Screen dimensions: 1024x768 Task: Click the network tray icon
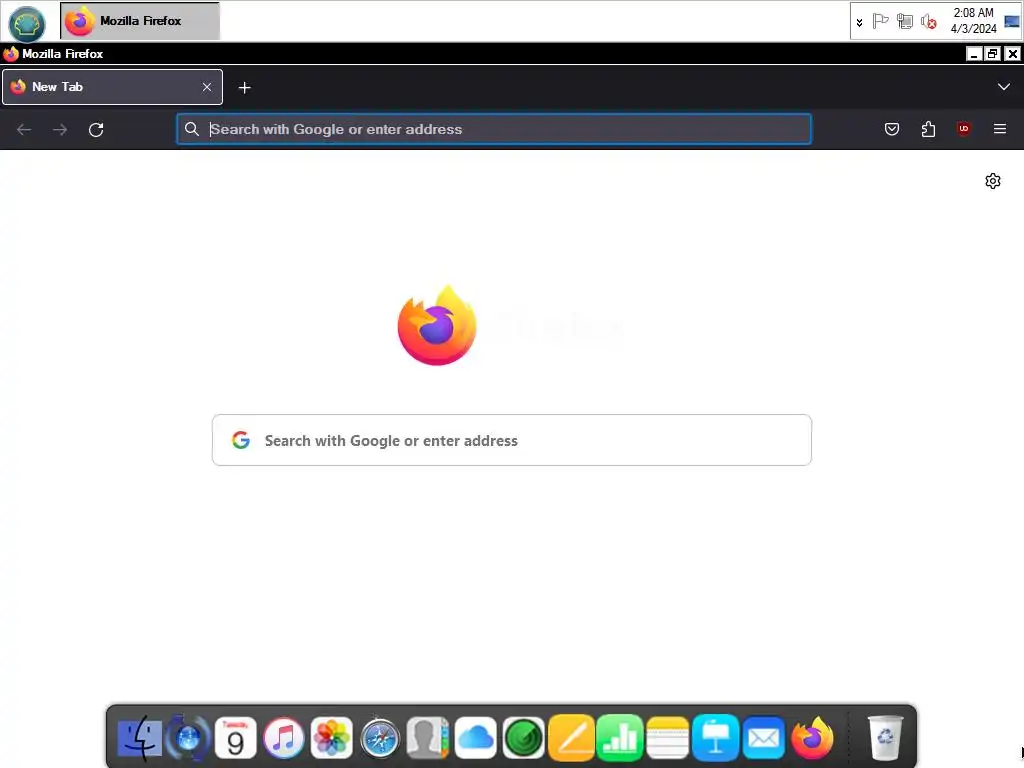pyautogui.click(x=904, y=22)
